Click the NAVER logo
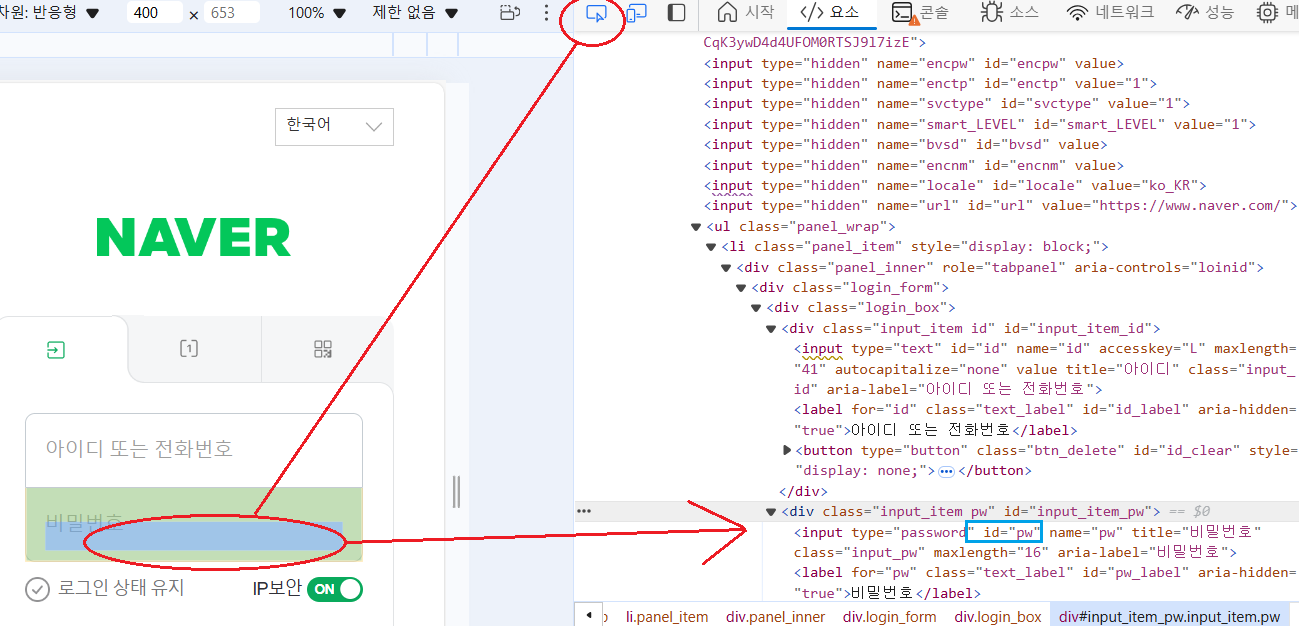This screenshot has width=1299, height=626. [193, 238]
